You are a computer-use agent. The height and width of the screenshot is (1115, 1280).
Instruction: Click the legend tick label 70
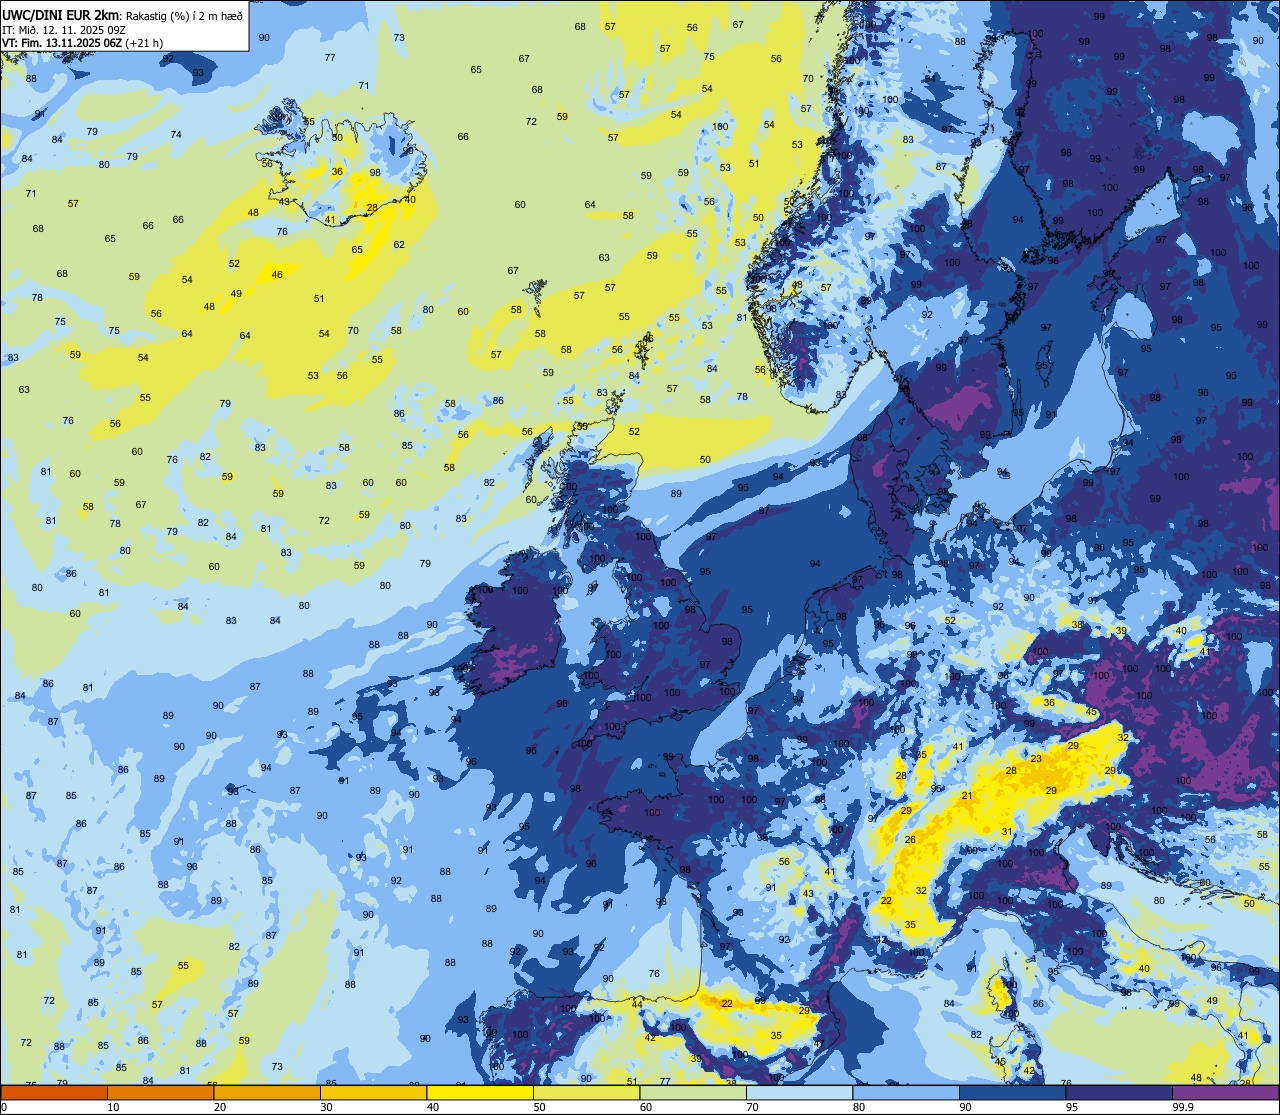pos(752,1107)
